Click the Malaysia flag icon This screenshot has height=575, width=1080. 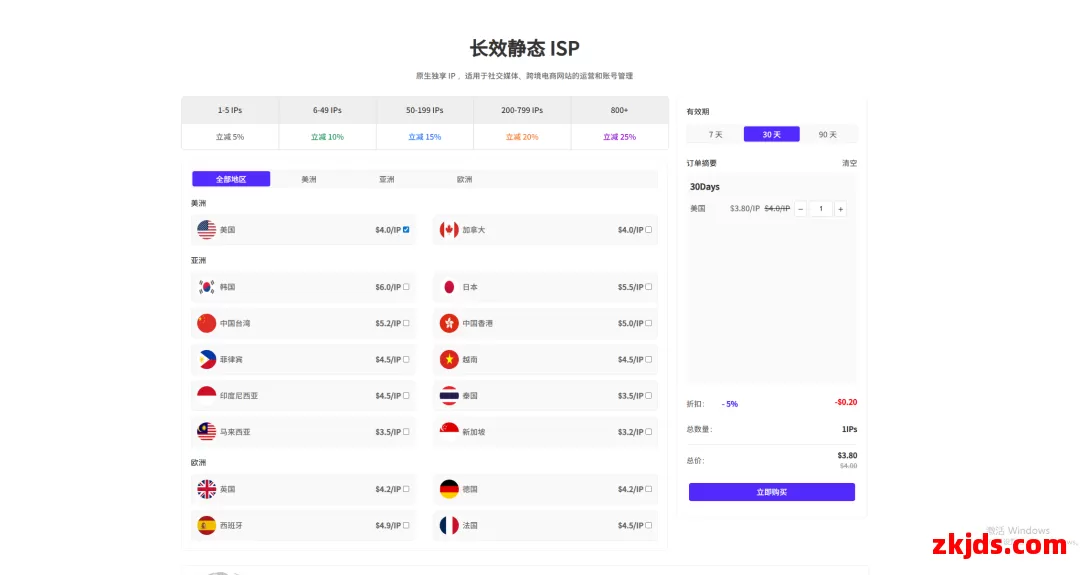point(207,432)
